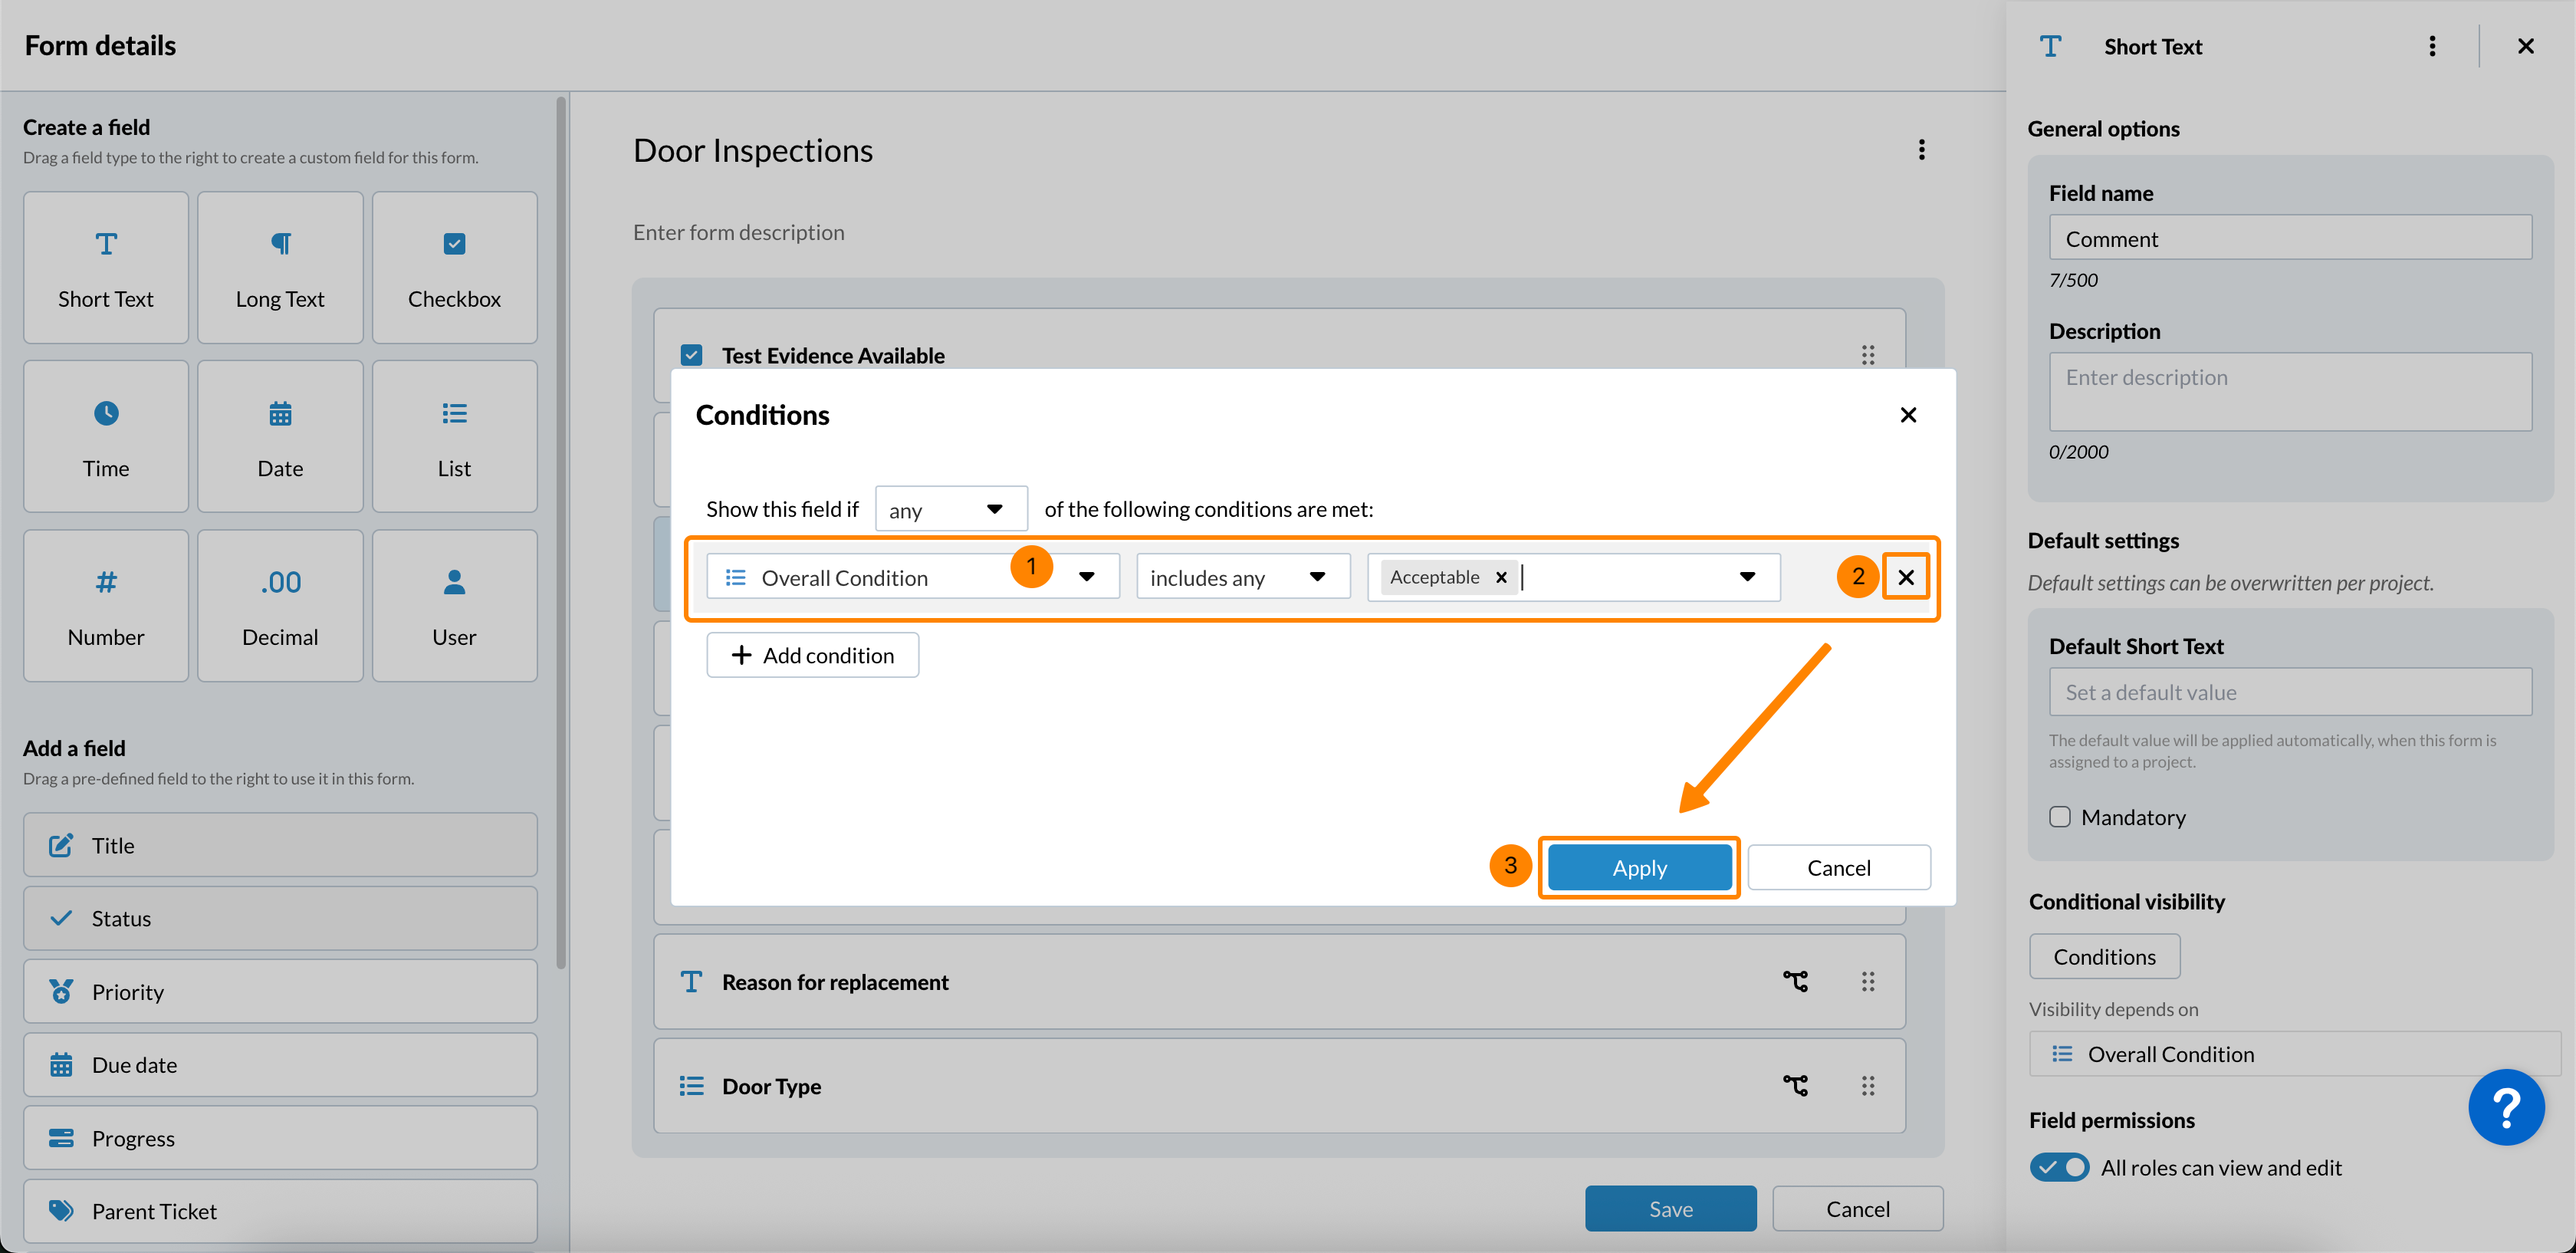The width and height of the screenshot is (2576, 1253).
Task: Remove the Overall Condition row with X
Action: (x=1905, y=577)
